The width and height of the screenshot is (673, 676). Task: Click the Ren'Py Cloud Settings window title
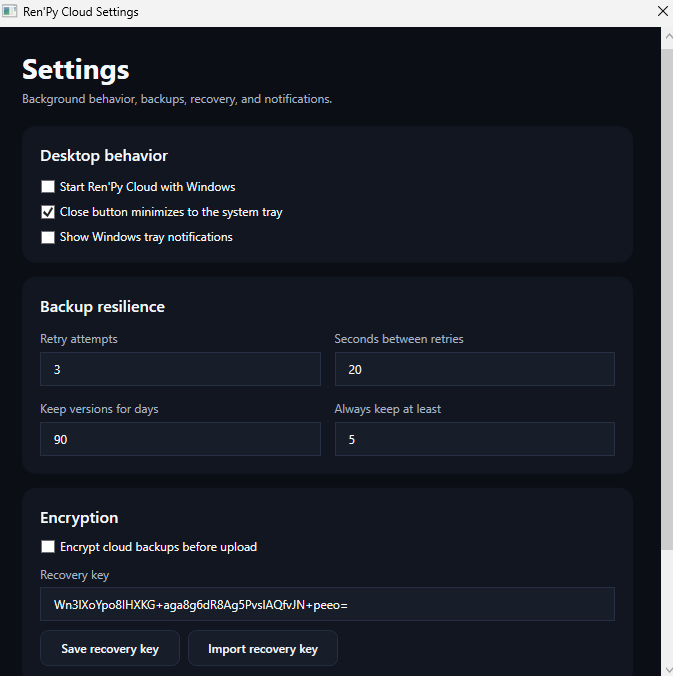click(81, 12)
